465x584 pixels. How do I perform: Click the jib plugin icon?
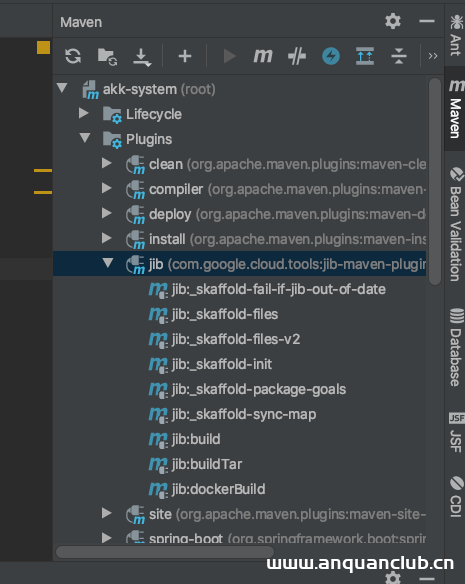pyautogui.click(x=135, y=264)
